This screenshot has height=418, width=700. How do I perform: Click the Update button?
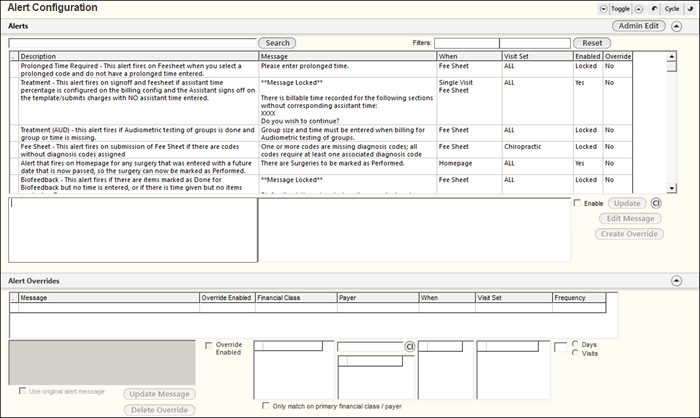[x=627, y=203]
